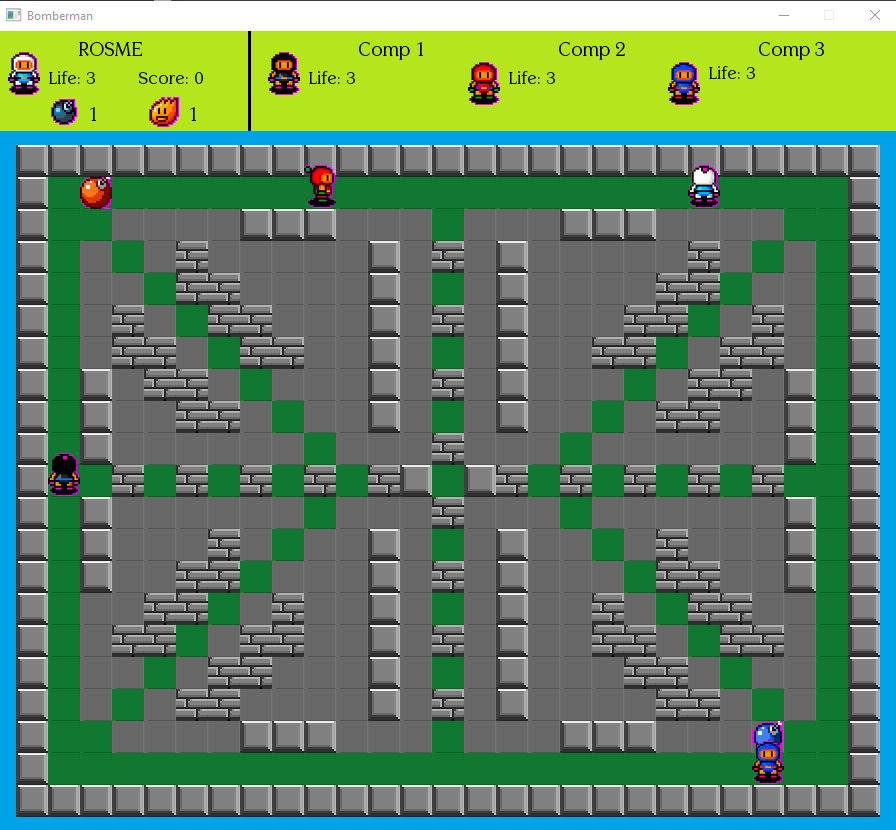The width and height of the screenshot is (896, 830).
Task: Click the 'Score: 0' label
Action: [171, 78]
